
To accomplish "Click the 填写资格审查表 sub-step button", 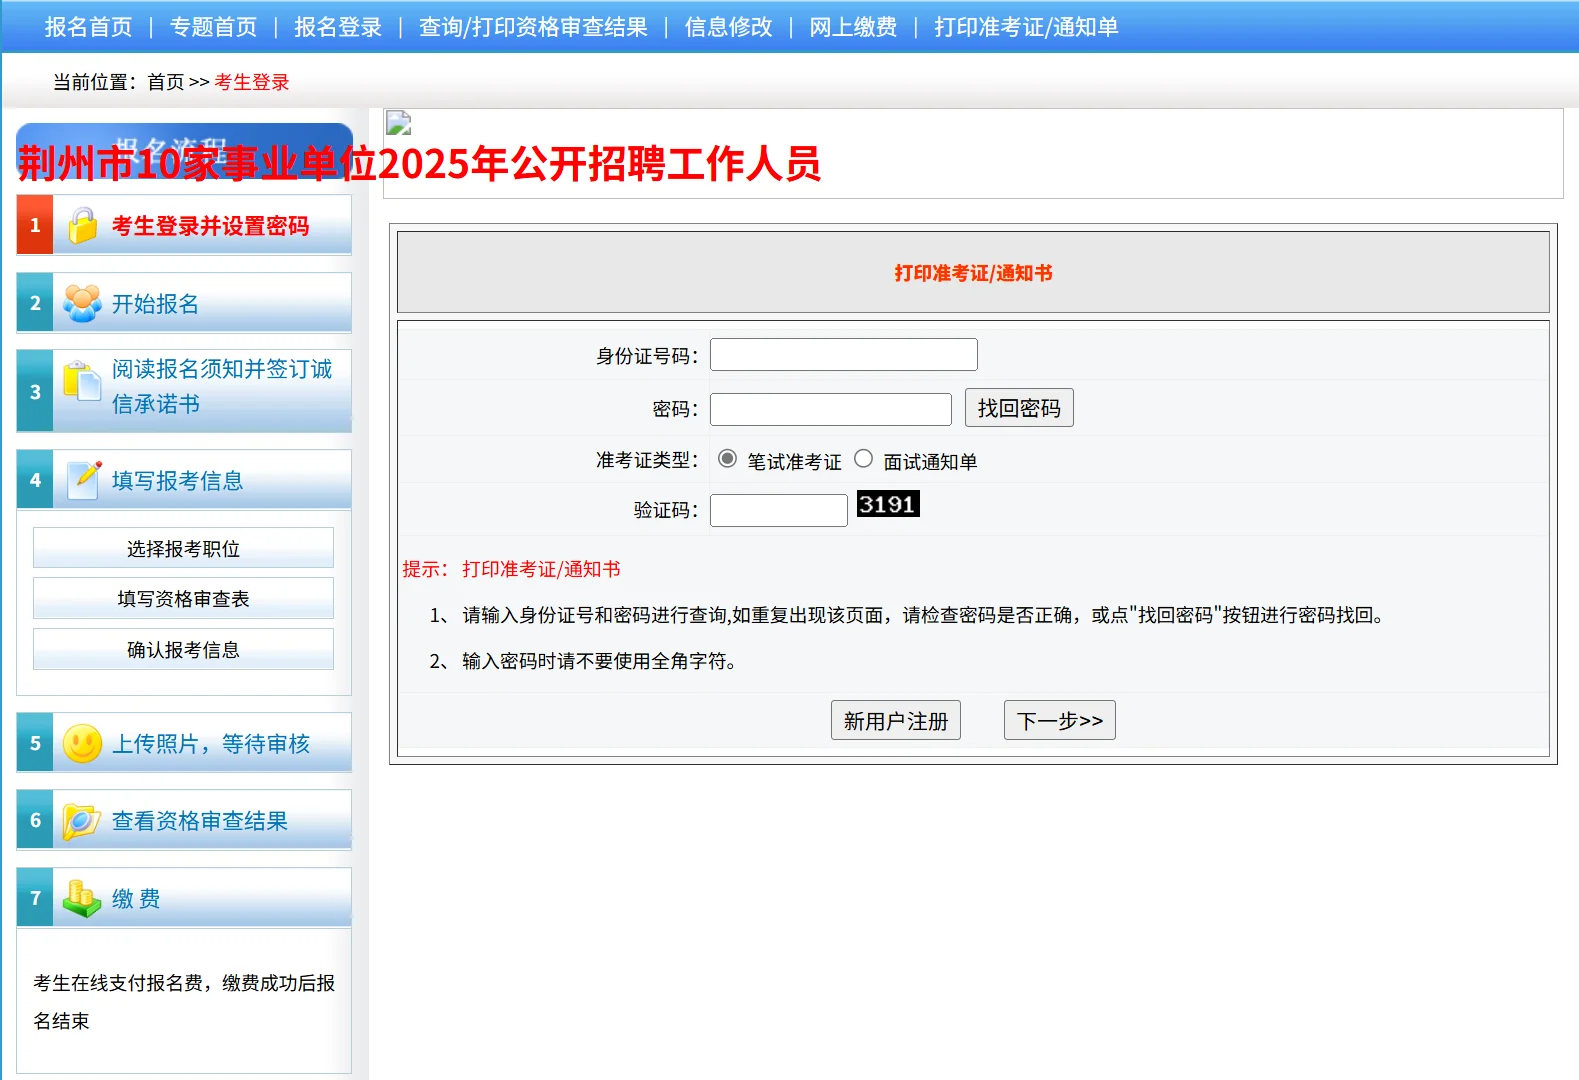I will (183, 598).
